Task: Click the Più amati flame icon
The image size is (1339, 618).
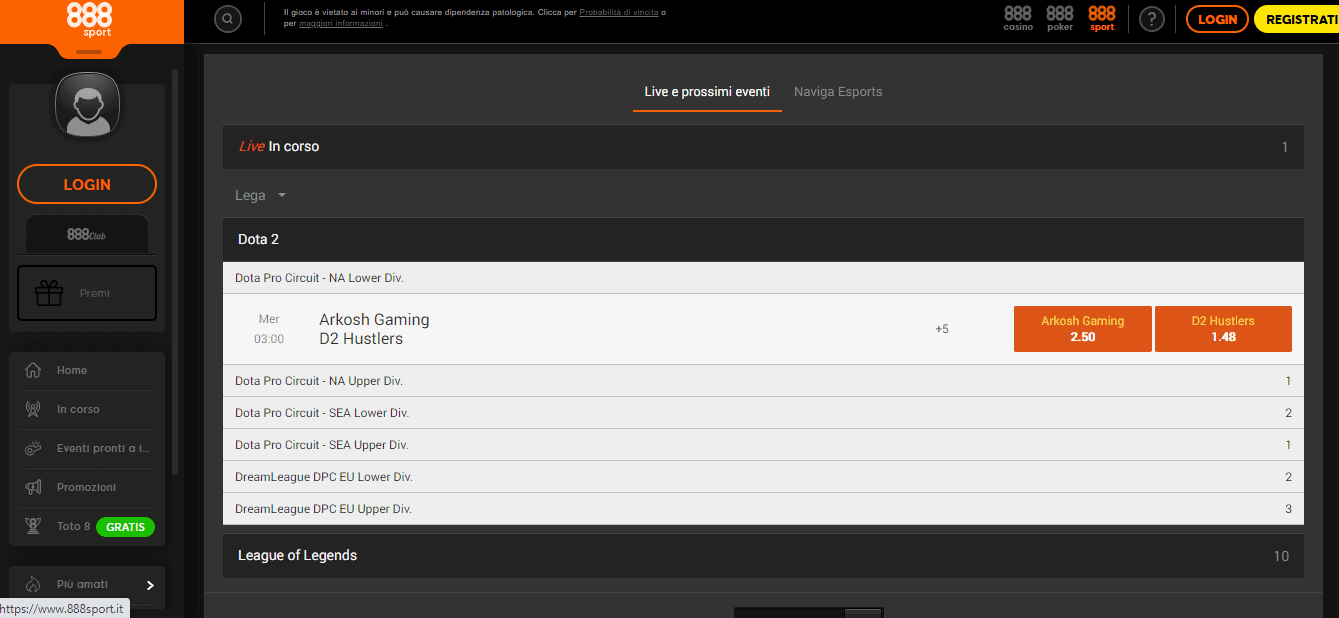Action: pos(34,584)
